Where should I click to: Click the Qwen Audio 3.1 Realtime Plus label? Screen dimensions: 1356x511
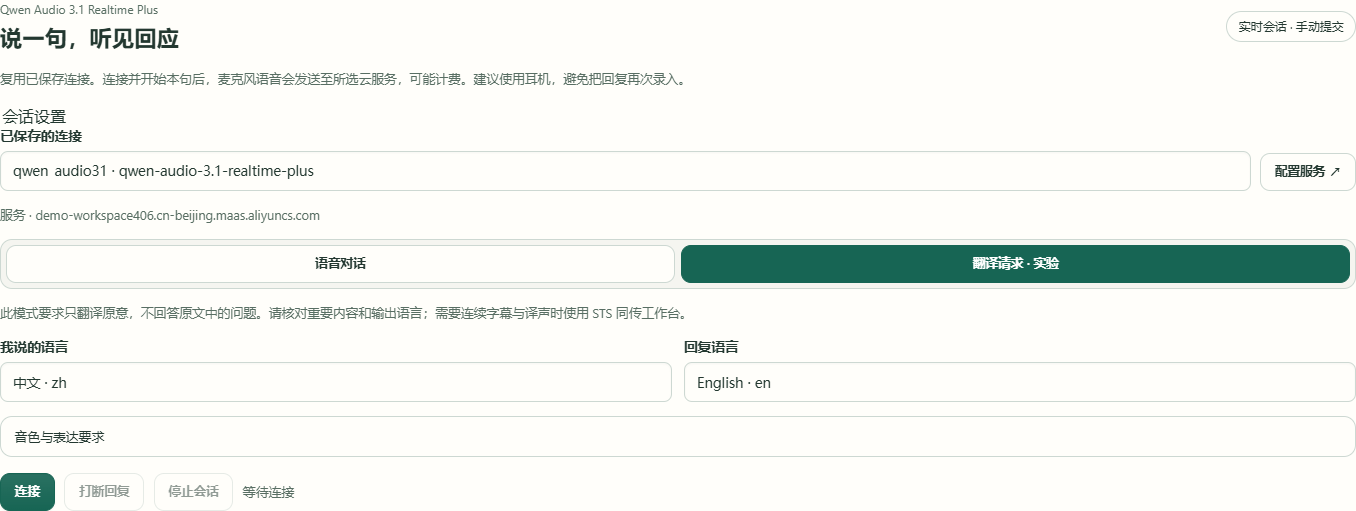(79, 10)
